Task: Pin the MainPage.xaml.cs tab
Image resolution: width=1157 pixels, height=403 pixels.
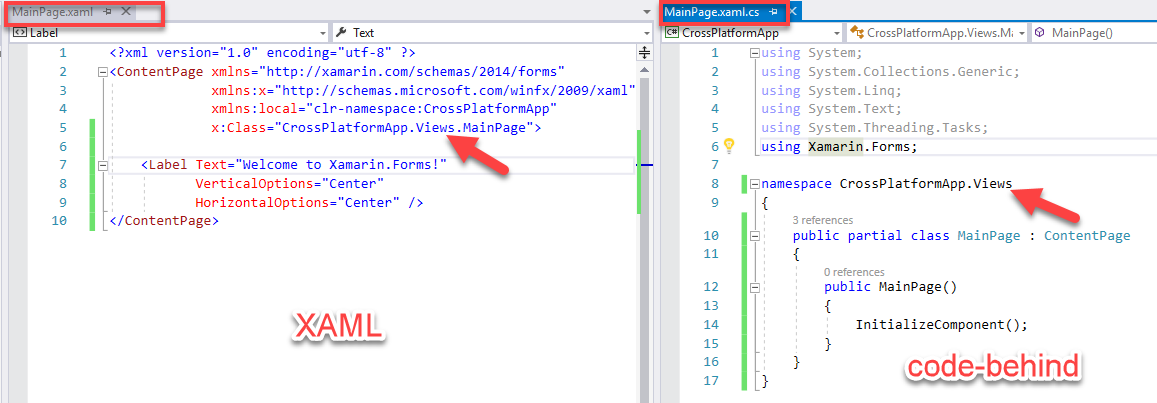Action: pos(773,11)
